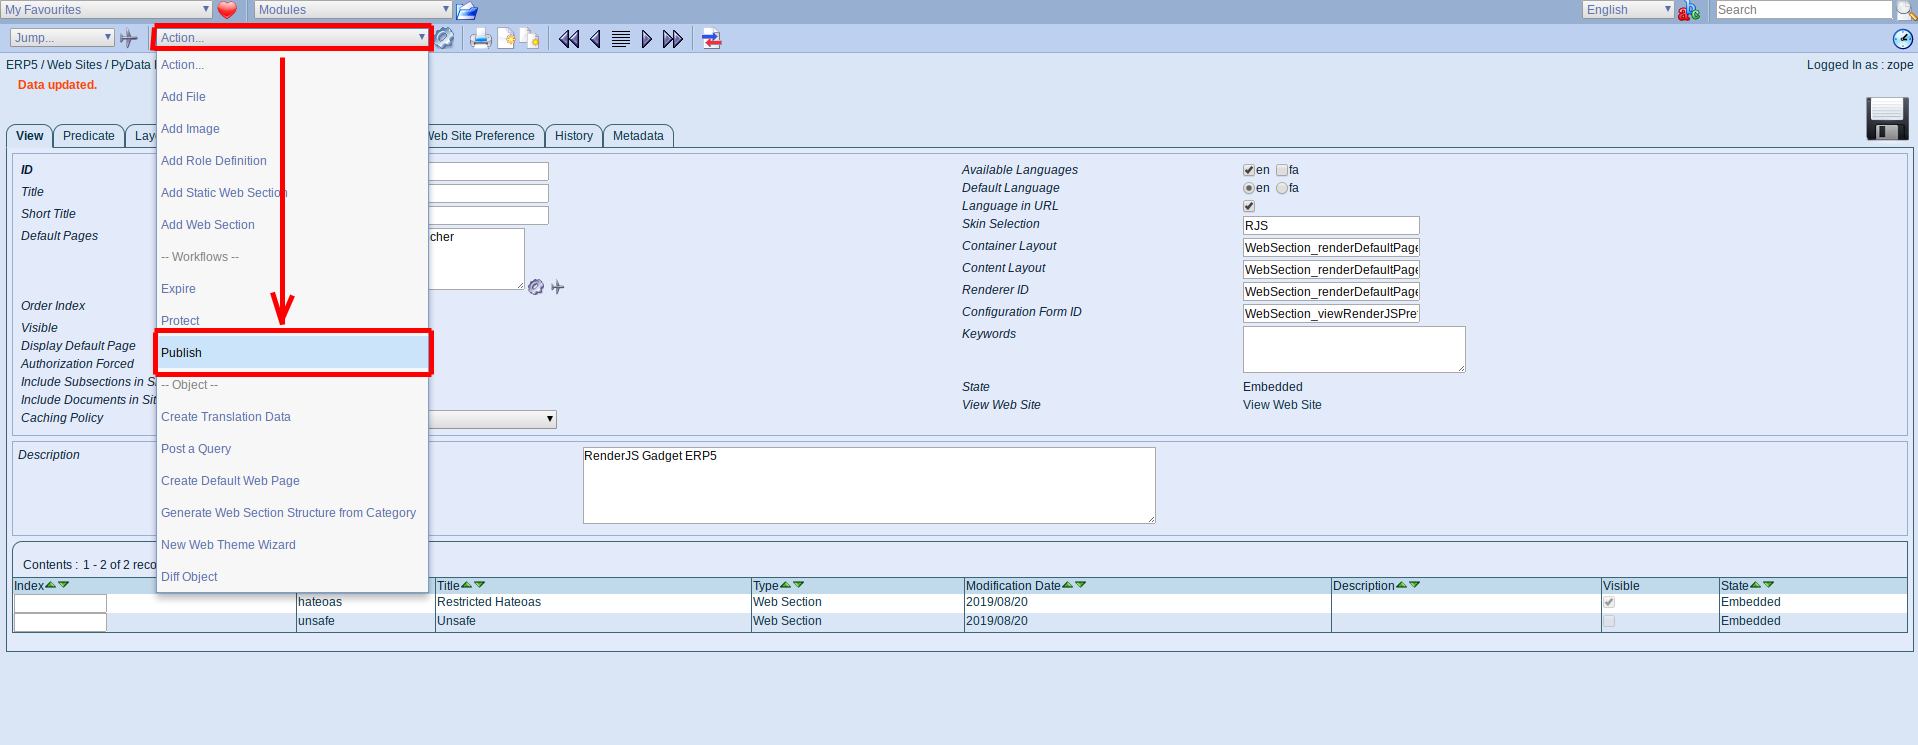Choose Add Web Section from the Action menu
Viewport: 1918px width, 745px height.
[292, 225]
